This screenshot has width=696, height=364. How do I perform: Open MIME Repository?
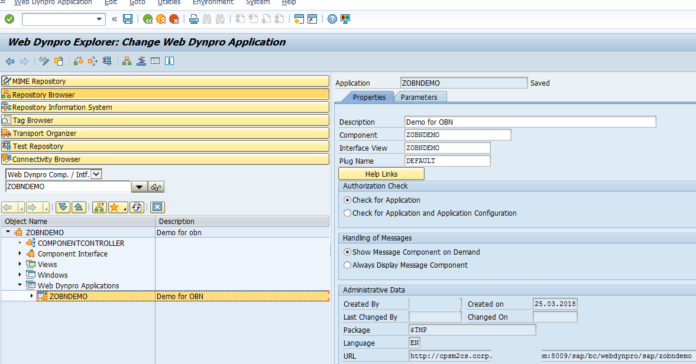point(165,81)
